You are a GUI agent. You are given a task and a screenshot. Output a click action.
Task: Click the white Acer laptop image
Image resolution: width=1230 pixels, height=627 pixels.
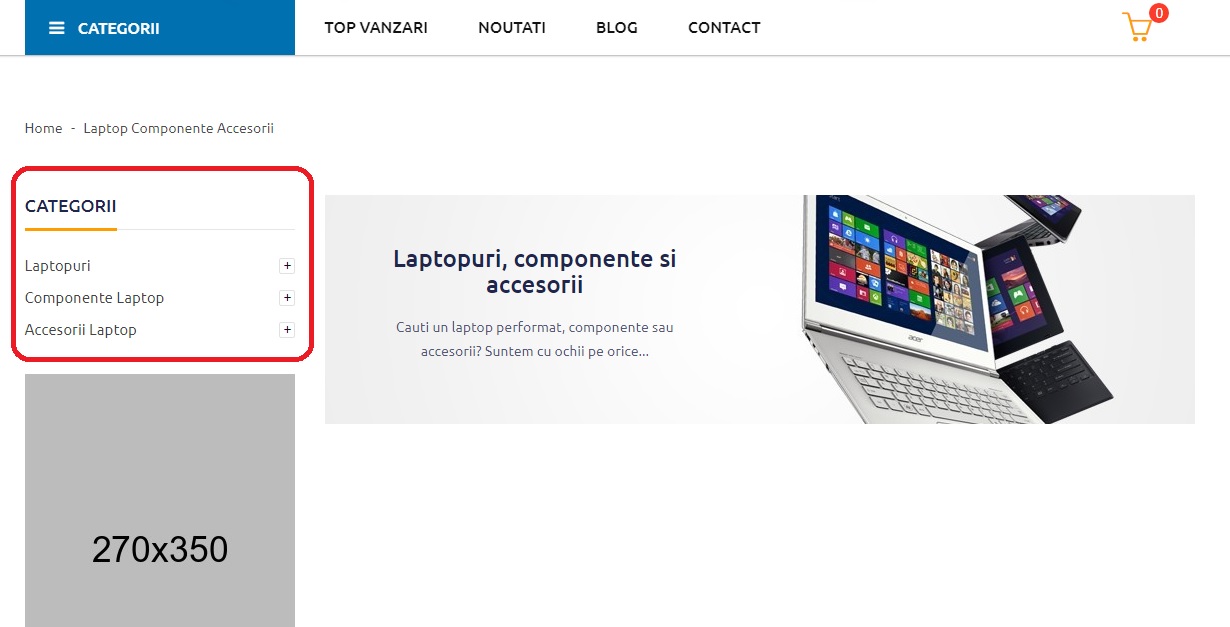[x=900, y=300]
